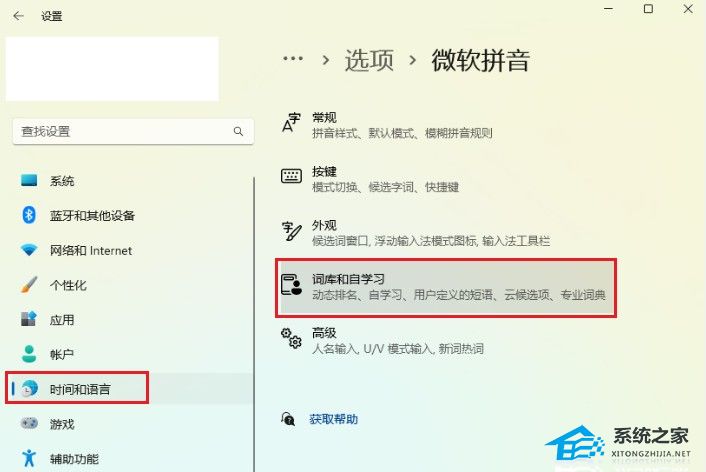Click the Accounts person icon

29,354
